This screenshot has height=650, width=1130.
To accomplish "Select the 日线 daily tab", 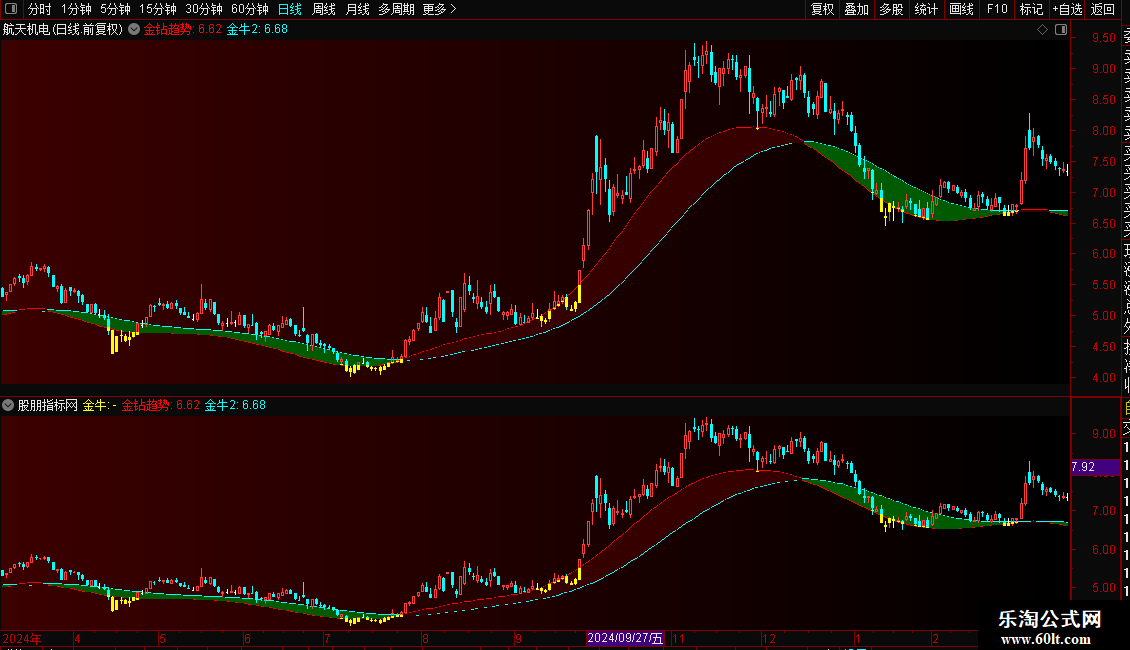I will [290, 9].
